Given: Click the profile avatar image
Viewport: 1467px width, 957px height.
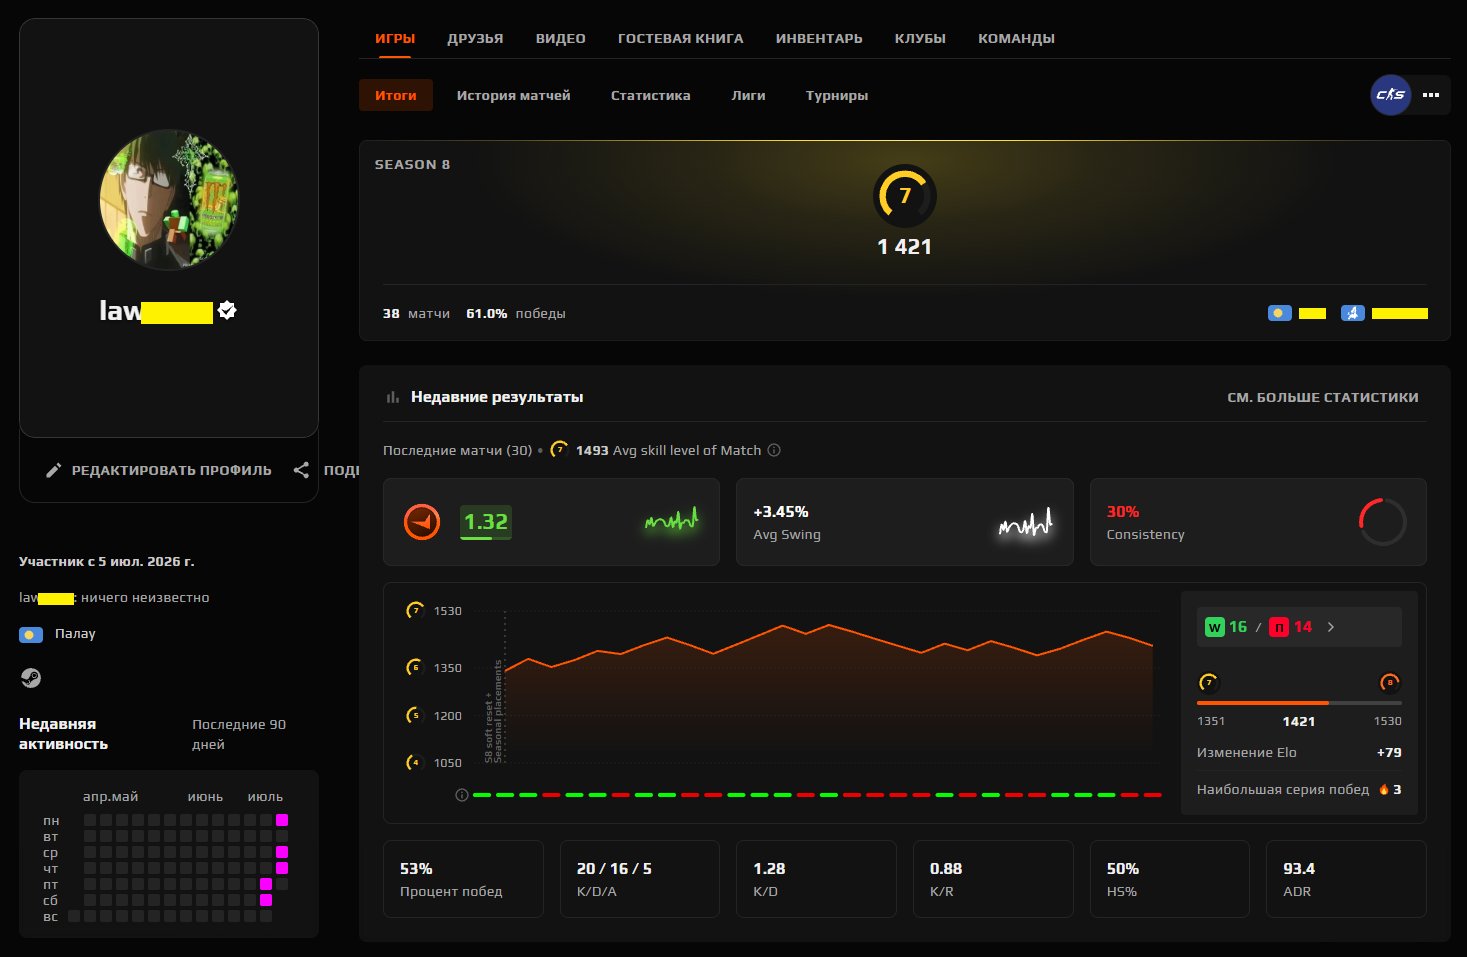Looking at the screenshot, I should [169, 200].
